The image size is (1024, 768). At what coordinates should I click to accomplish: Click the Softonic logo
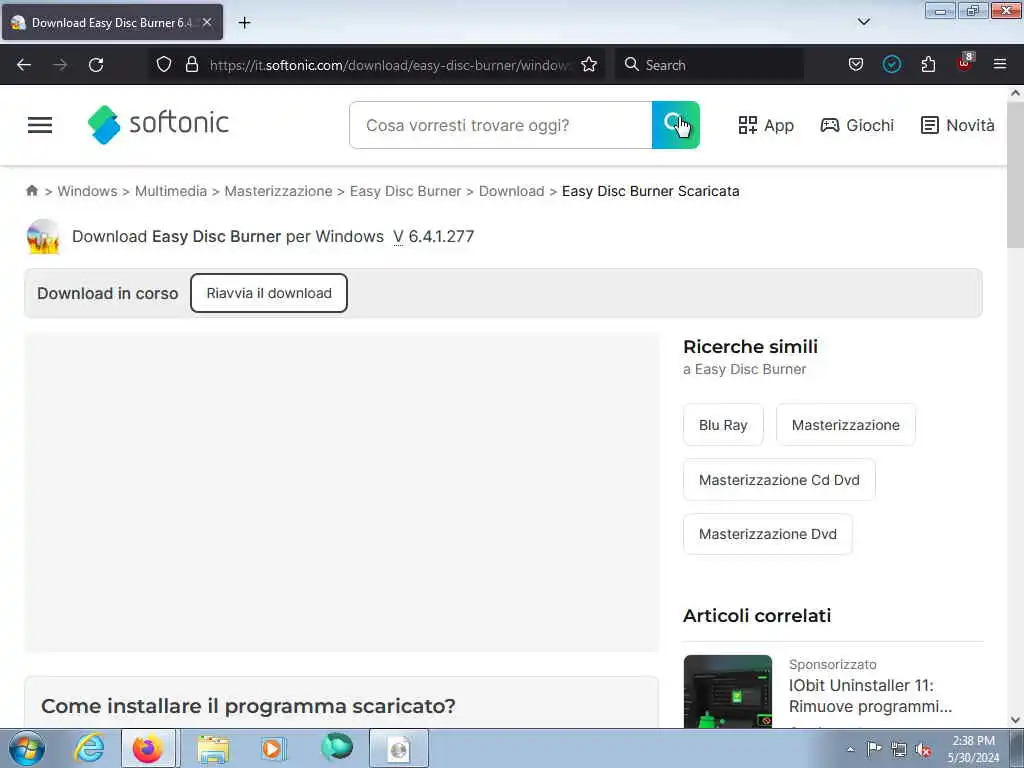pos(158,123)
